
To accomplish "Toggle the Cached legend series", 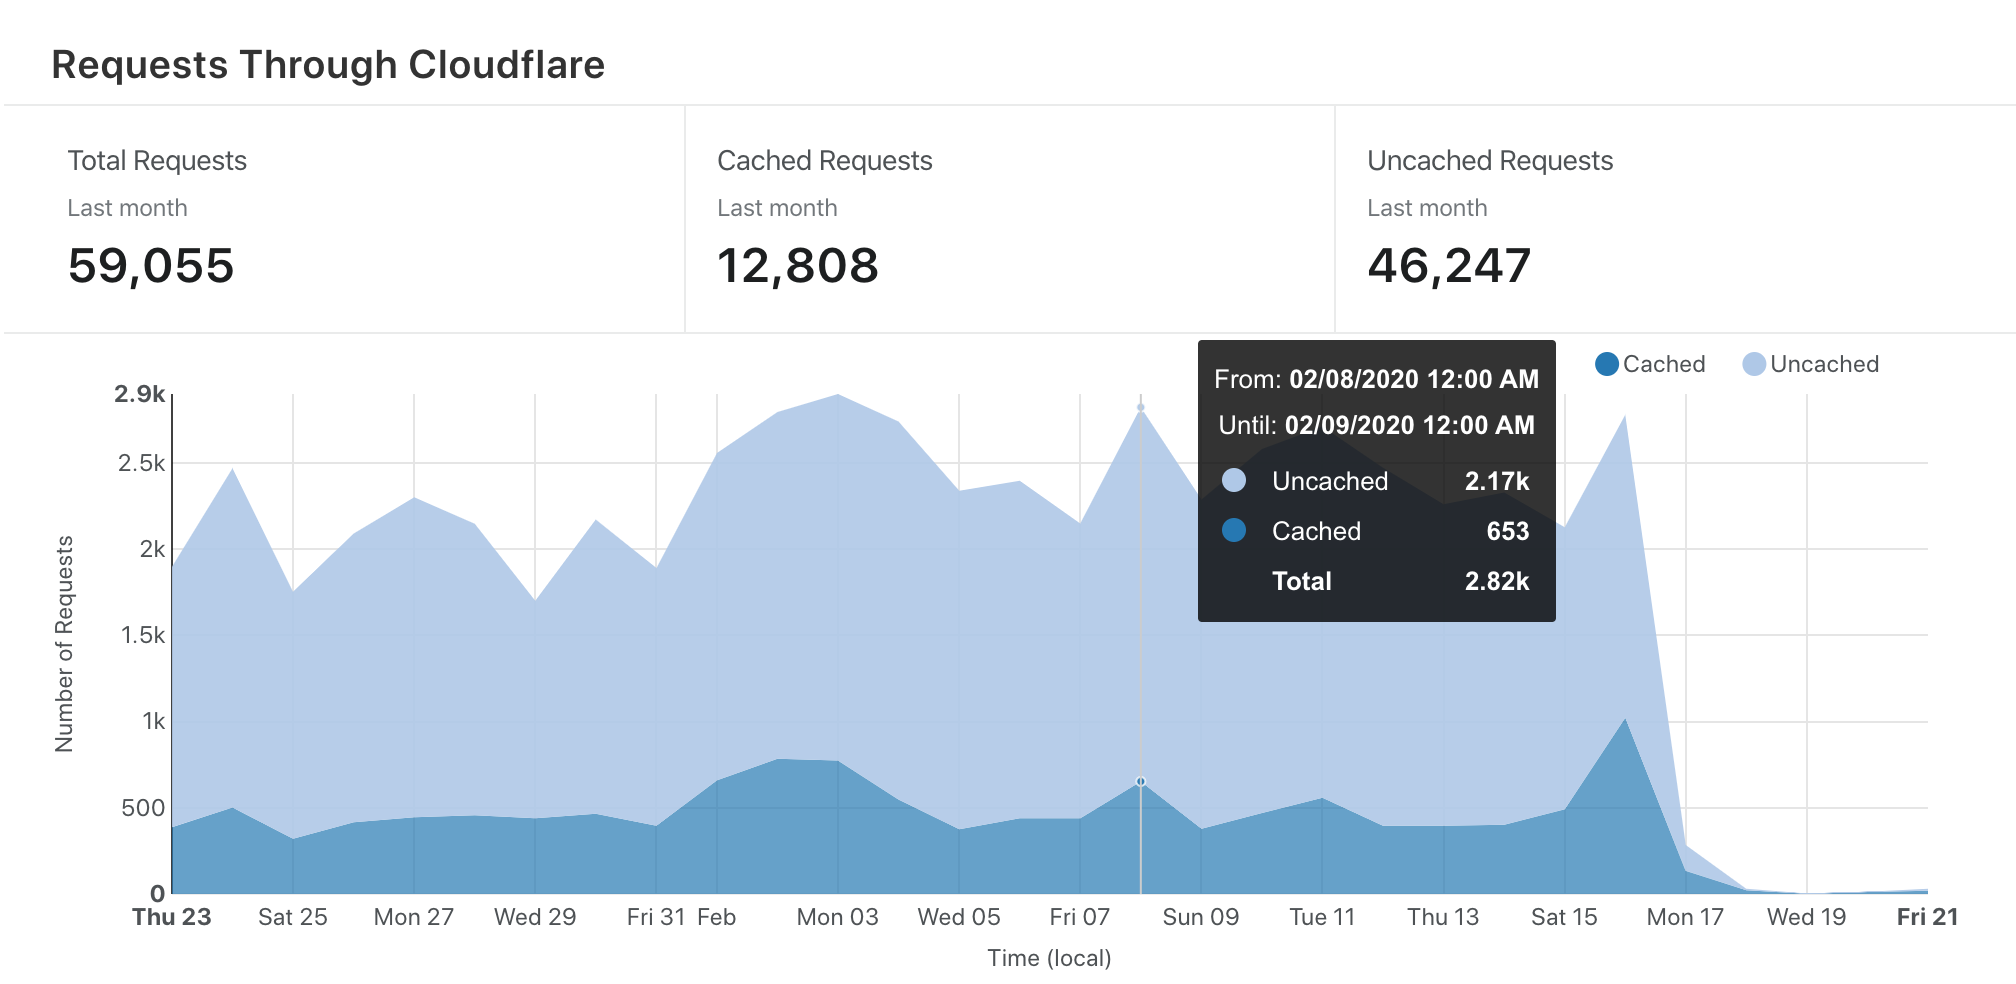I will pyautogui.click(x=1650, y=364).
